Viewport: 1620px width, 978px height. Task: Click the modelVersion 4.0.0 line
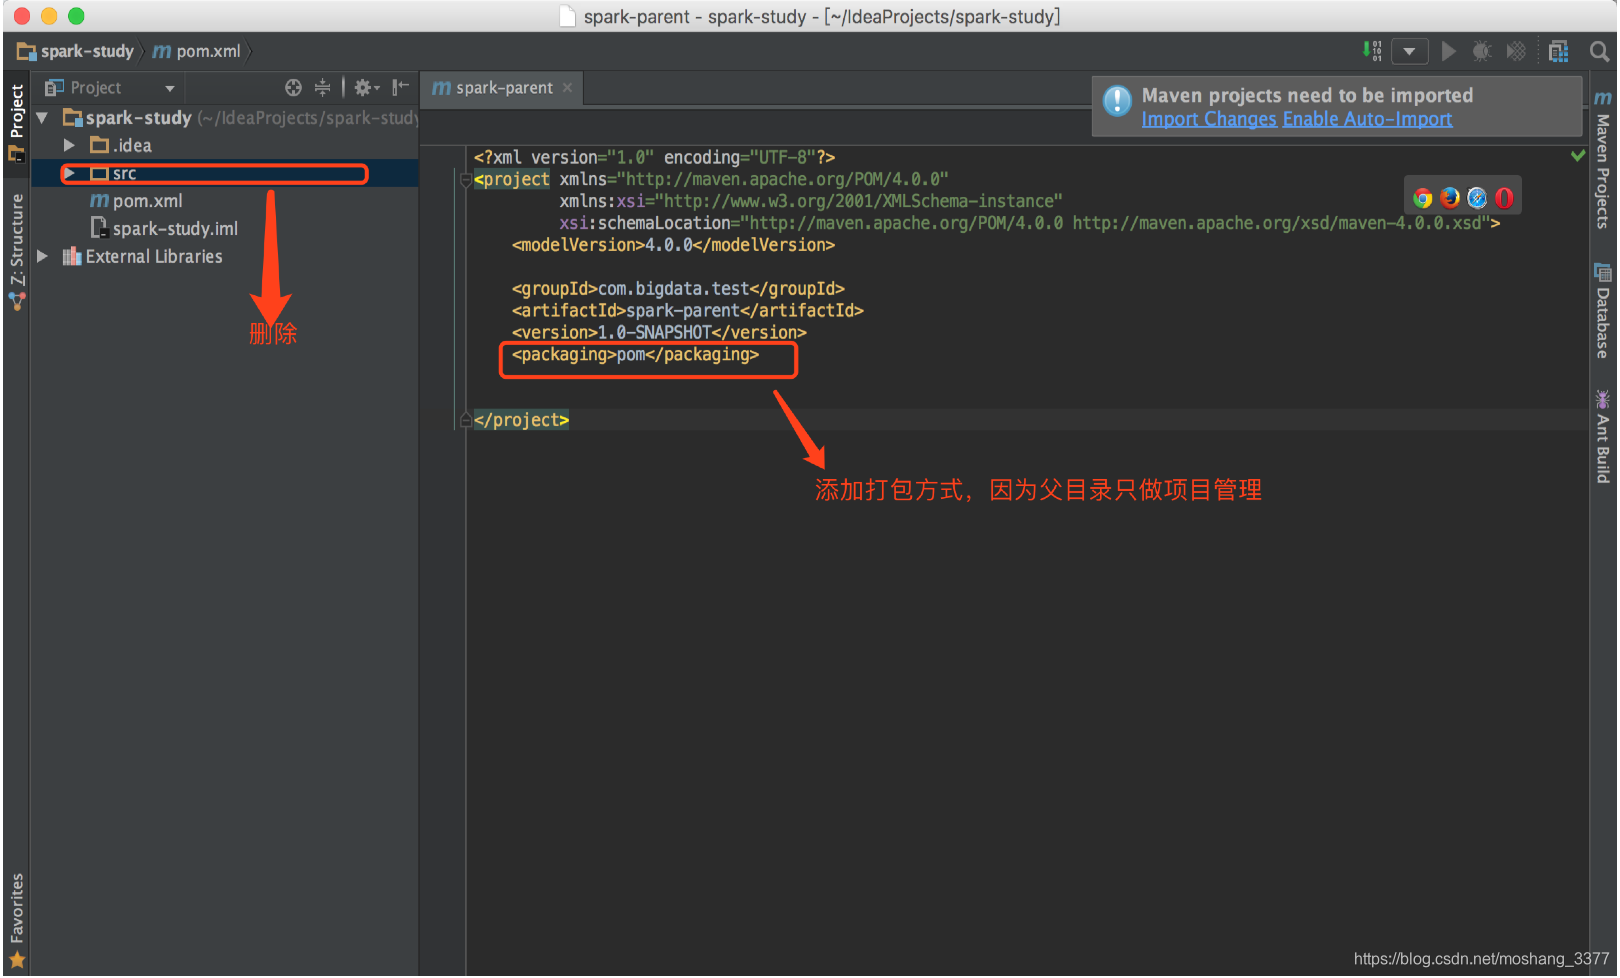[x=673, y=245]
